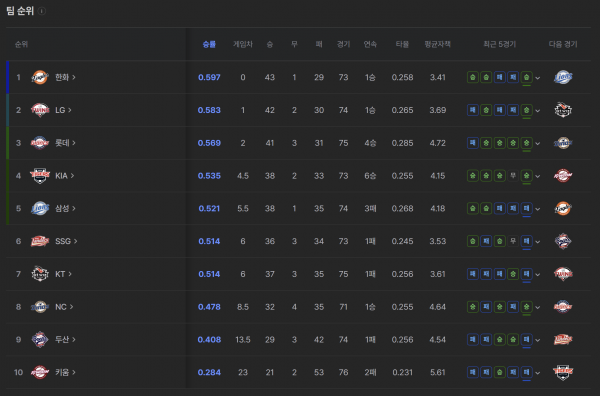This screenshot has width=600, height=396.
Task: Click the LG Twins team logo
Action: coord(40,110)
